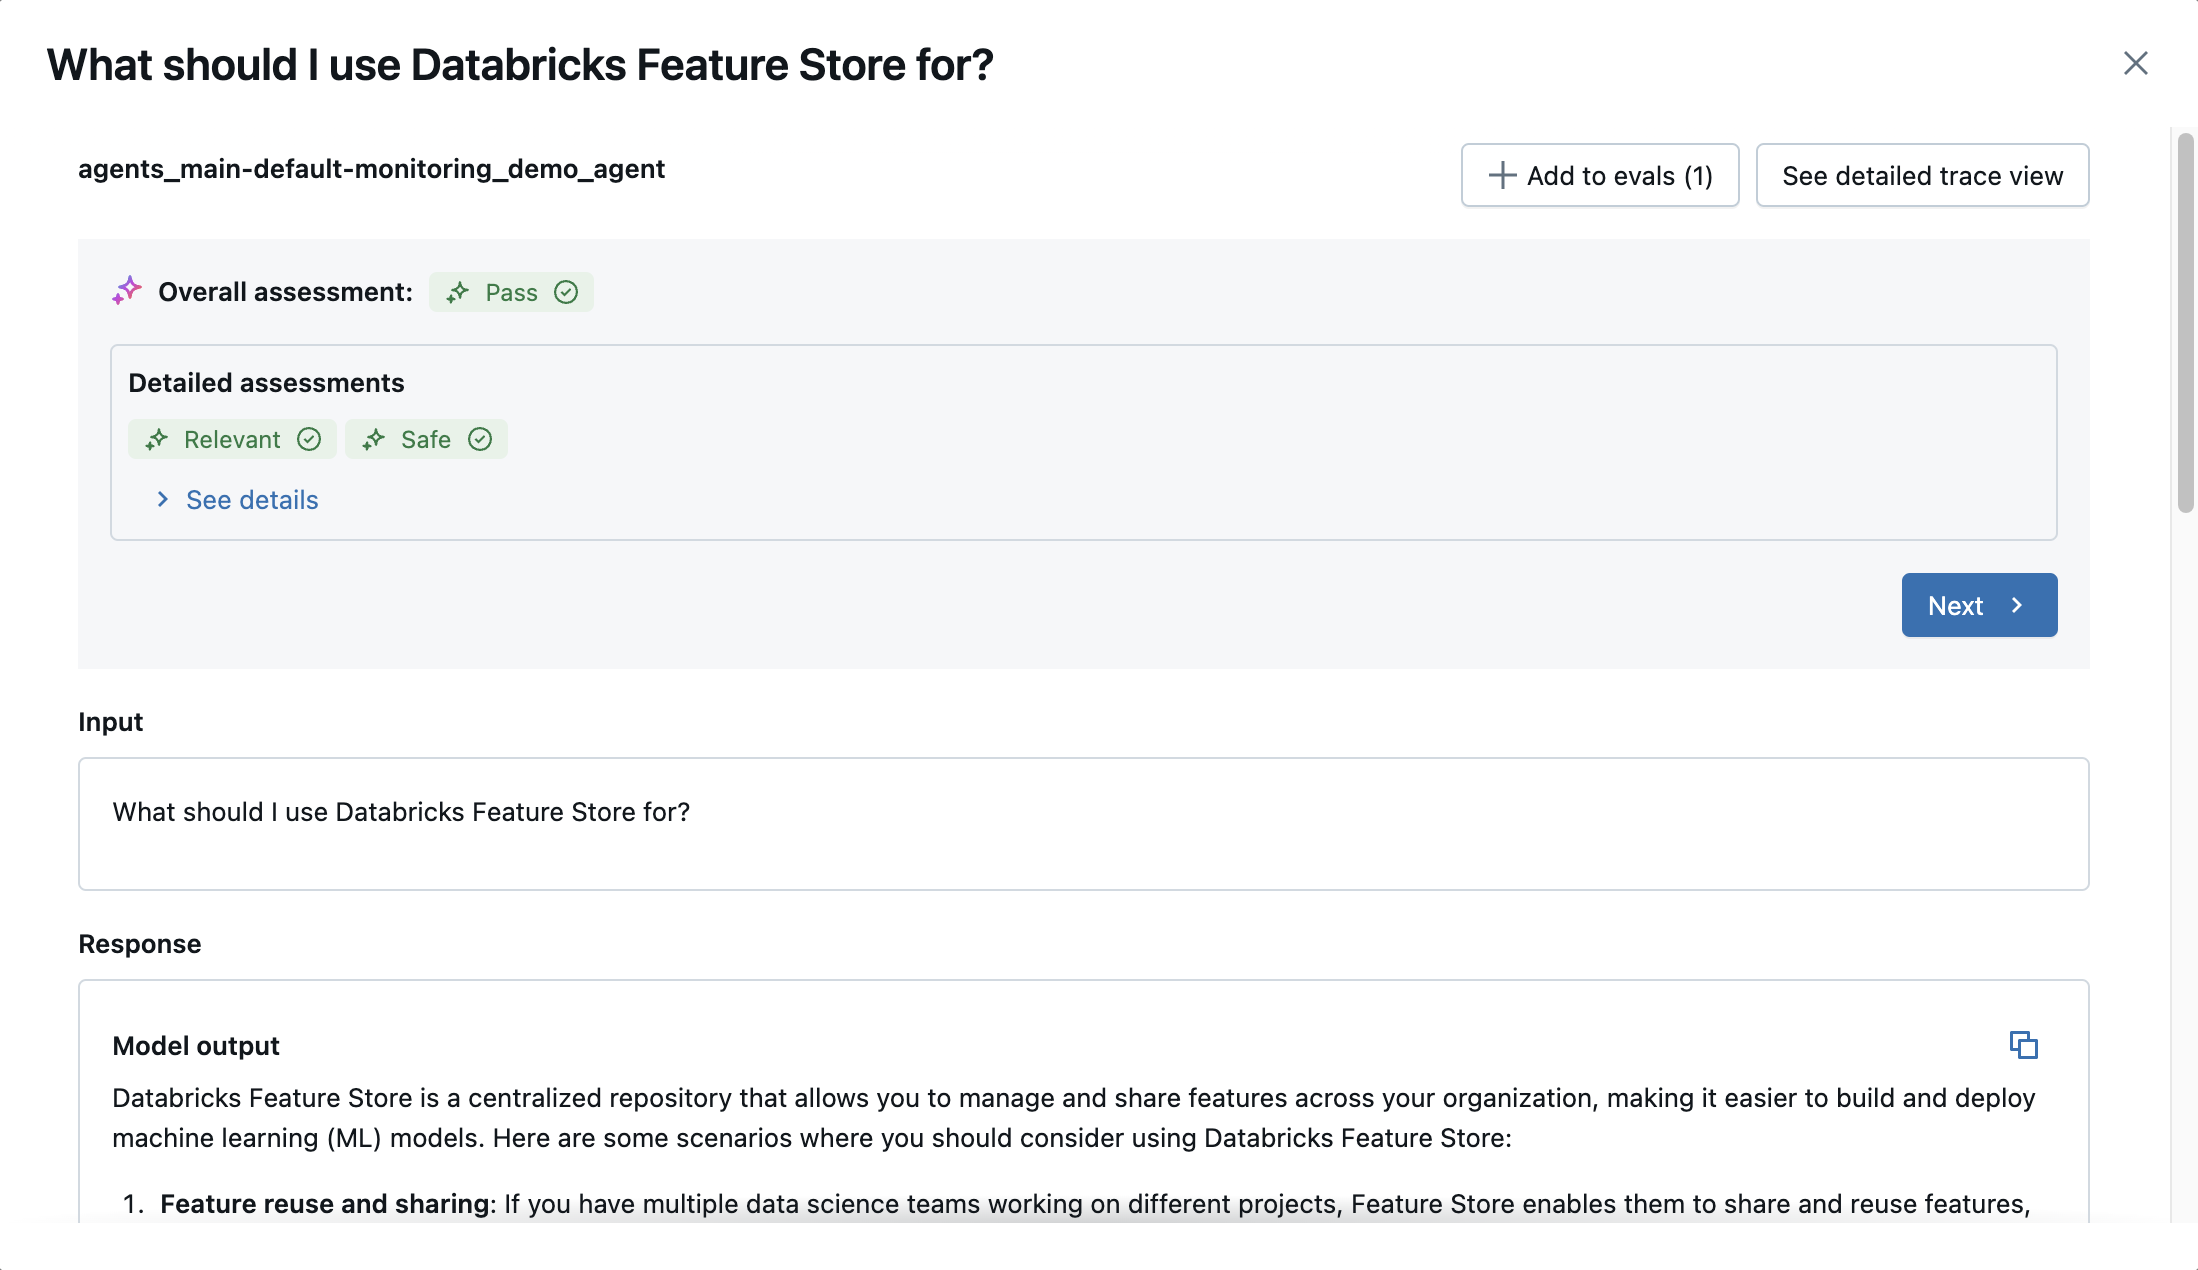2198x1270 pixels.
Task: Click inside the Input text box
Action: tap(1083, 824)
